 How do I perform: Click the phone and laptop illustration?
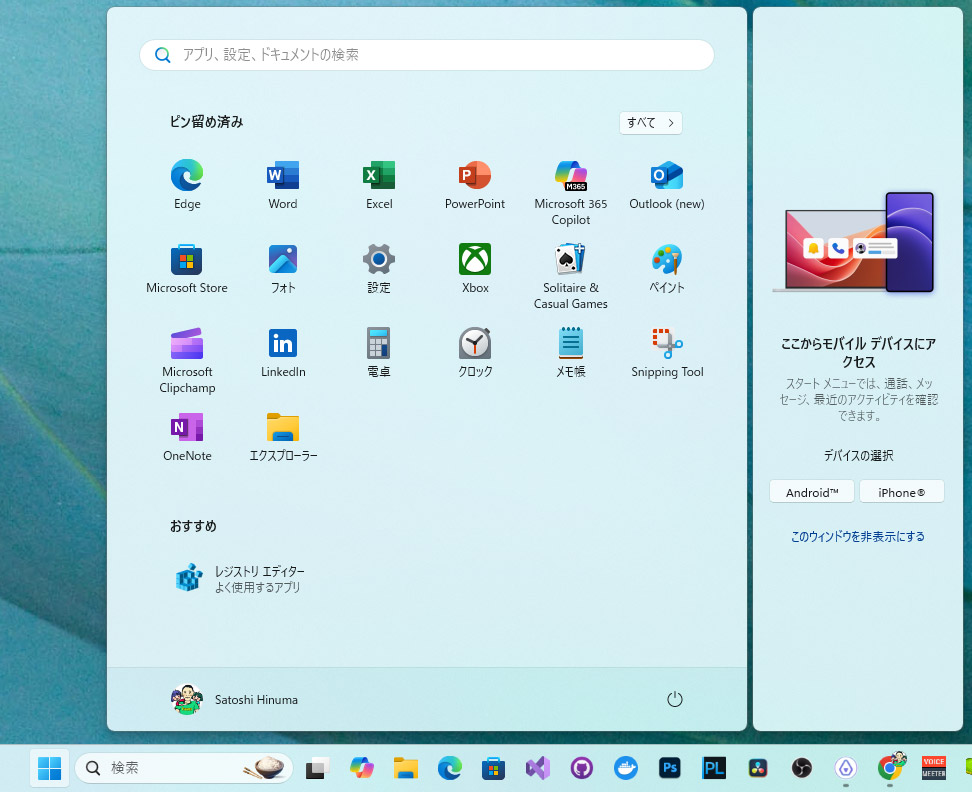pyautogui.click(x=854, y=242)
